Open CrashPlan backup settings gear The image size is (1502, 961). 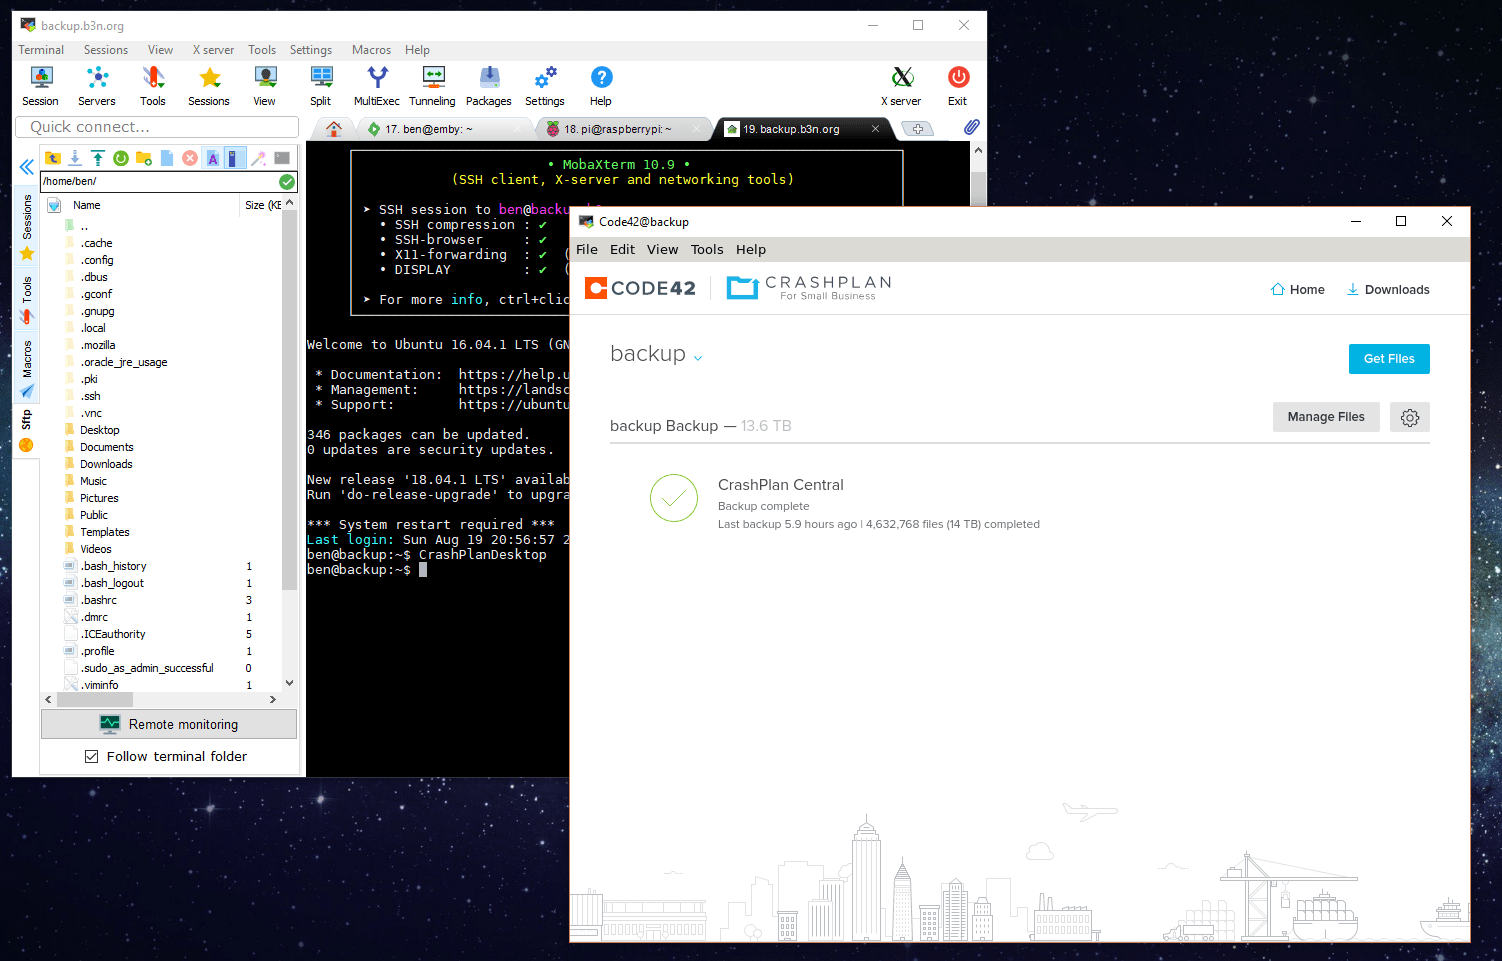(x=1410, y=418)
